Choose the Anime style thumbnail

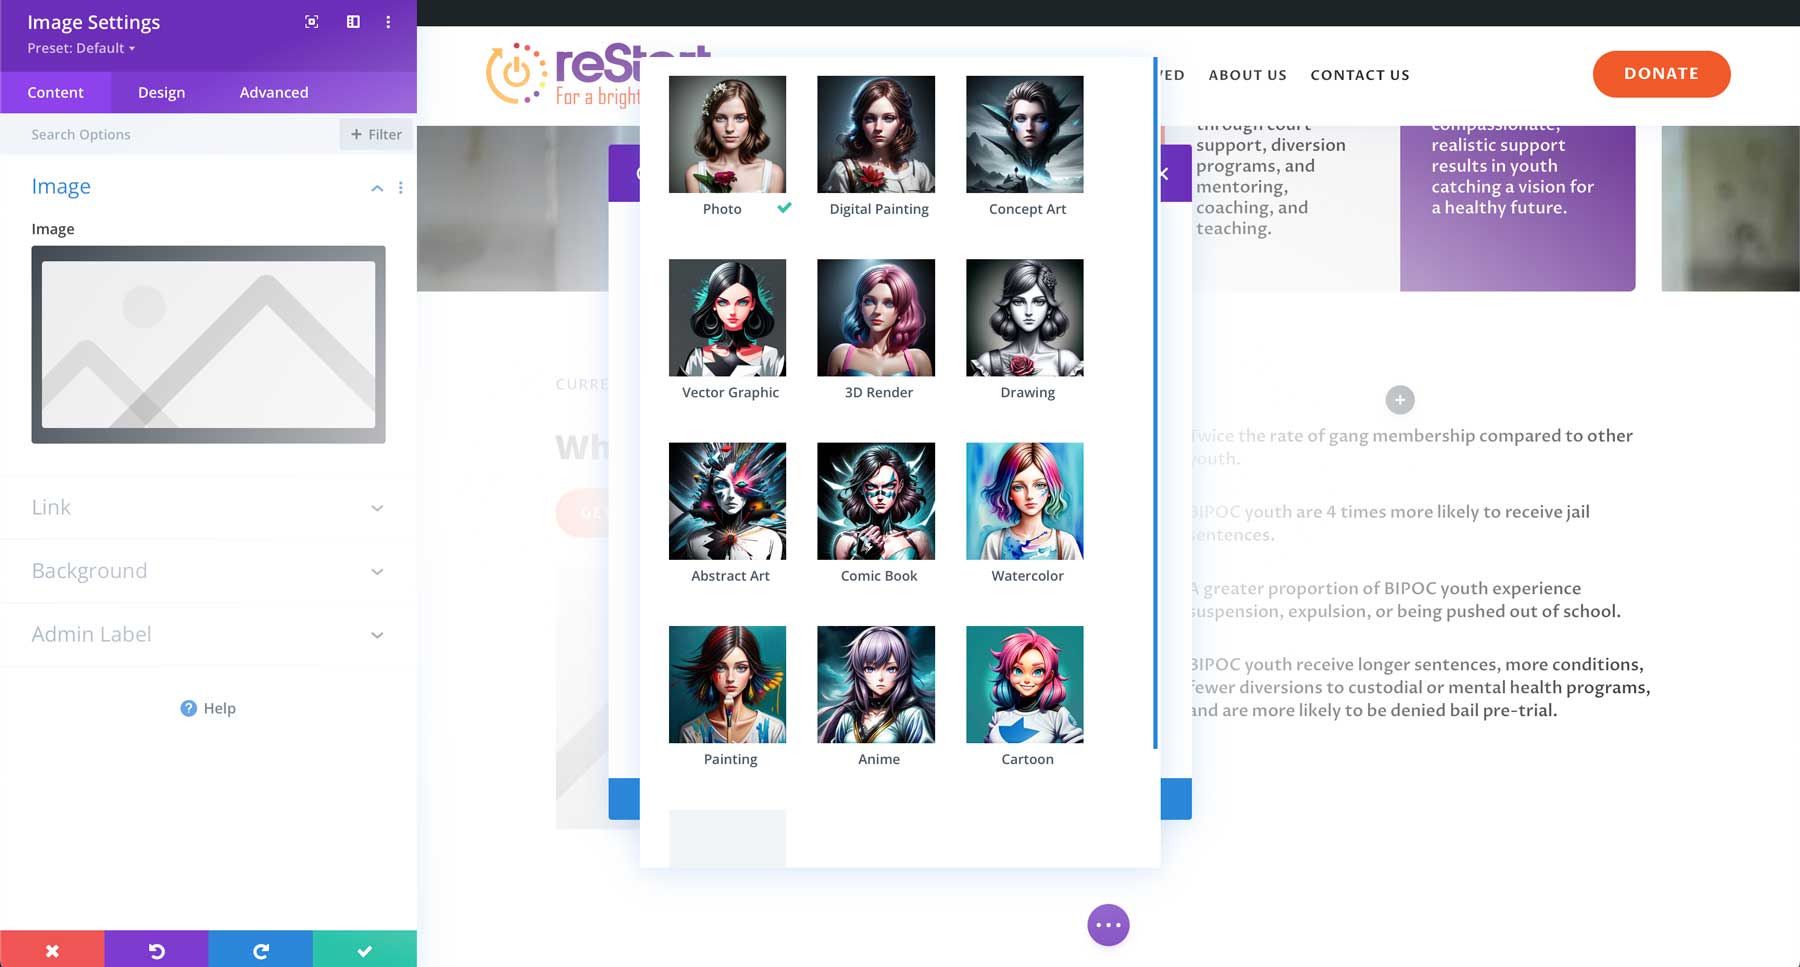tap(876, 683)
